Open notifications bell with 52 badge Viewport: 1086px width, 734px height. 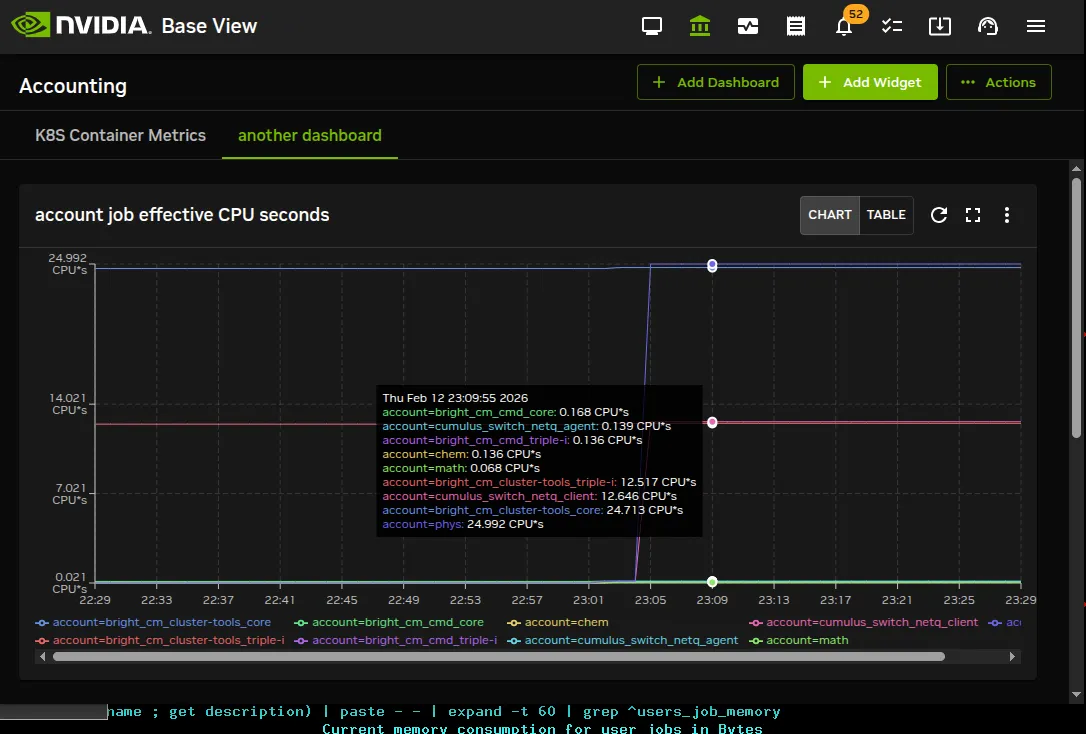tap(846, 24)
